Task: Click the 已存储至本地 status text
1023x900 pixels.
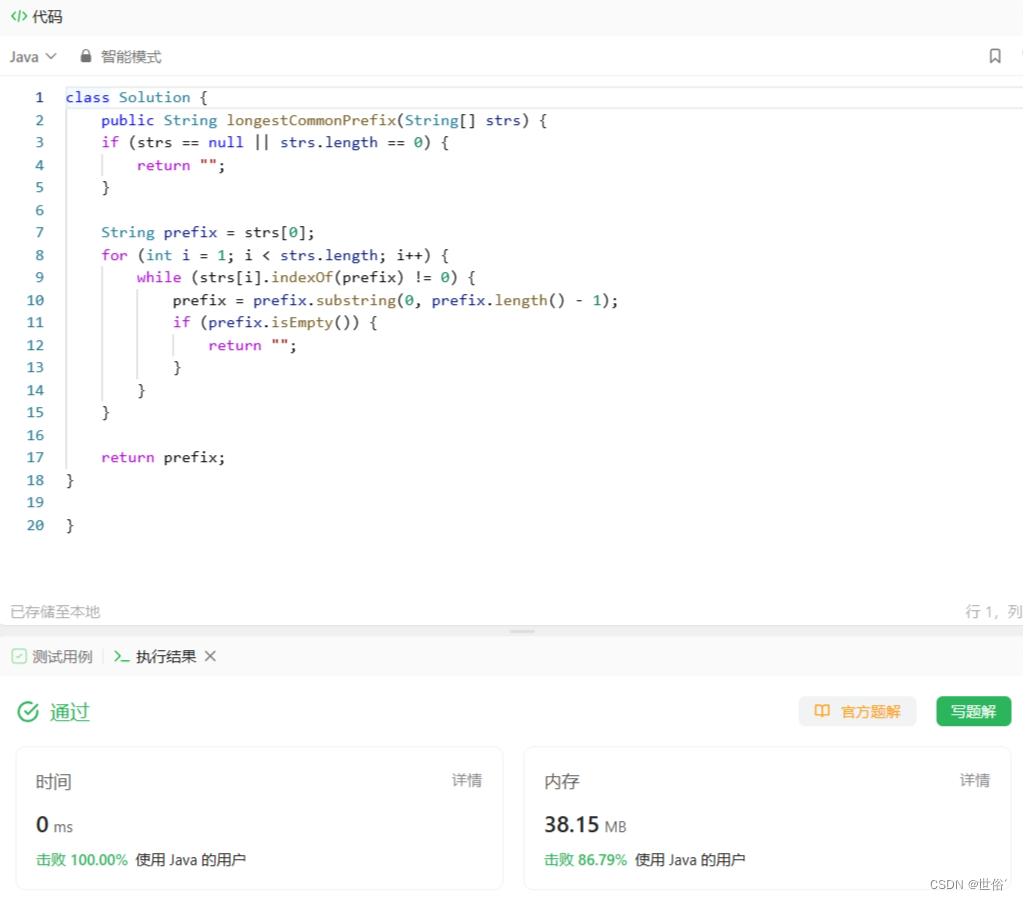Action: [55, 612]
